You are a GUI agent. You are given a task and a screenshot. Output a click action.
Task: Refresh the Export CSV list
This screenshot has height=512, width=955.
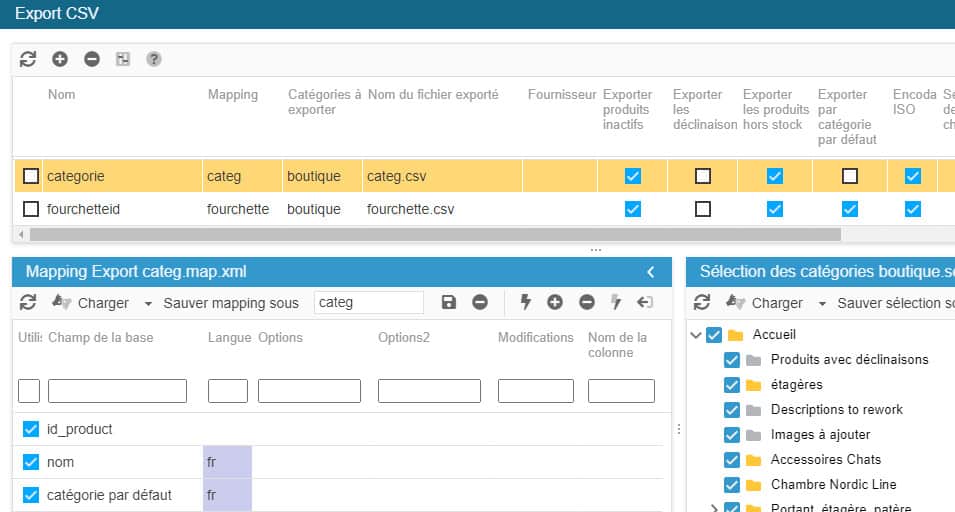(x=28, y=59)
